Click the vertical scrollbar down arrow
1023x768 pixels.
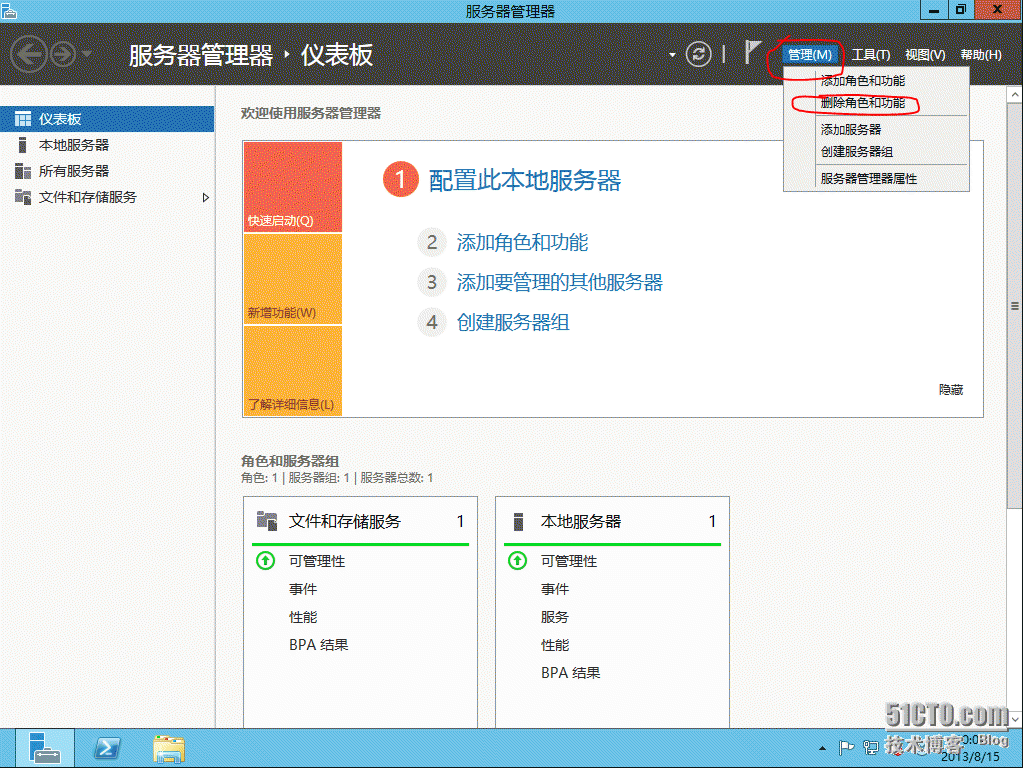(1015, 719)
